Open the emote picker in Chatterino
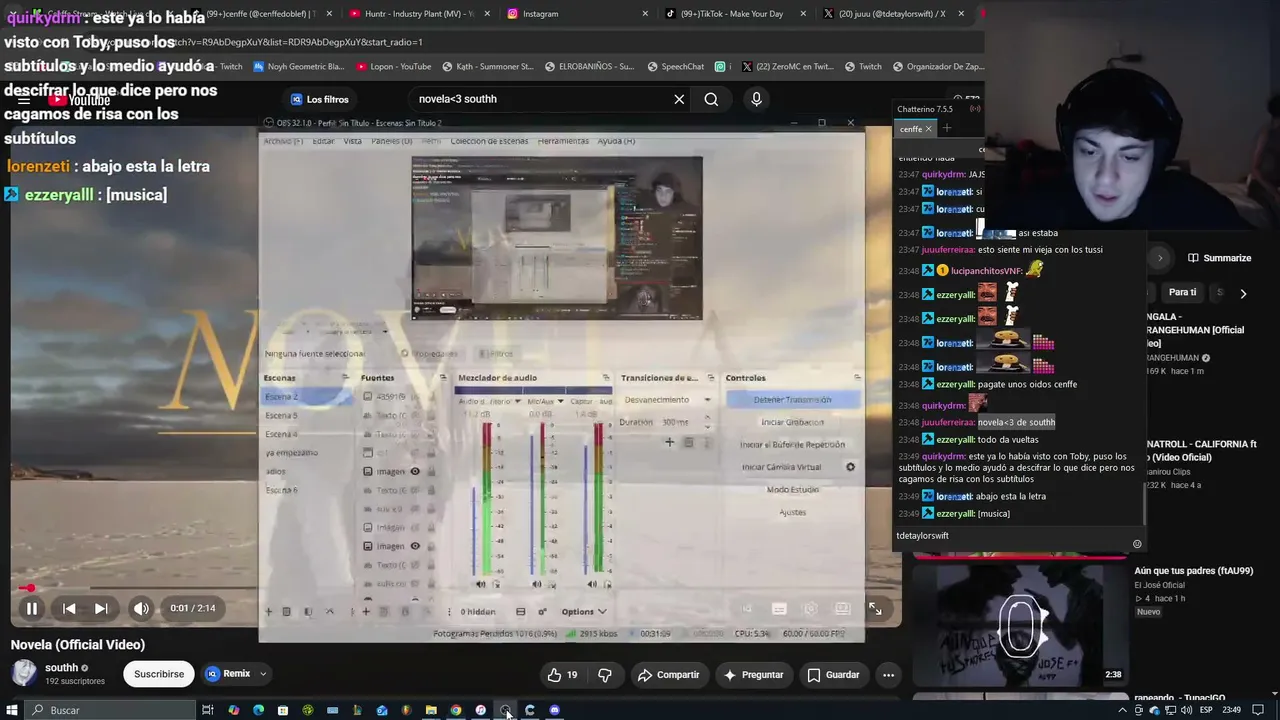 pos(1137,544)
